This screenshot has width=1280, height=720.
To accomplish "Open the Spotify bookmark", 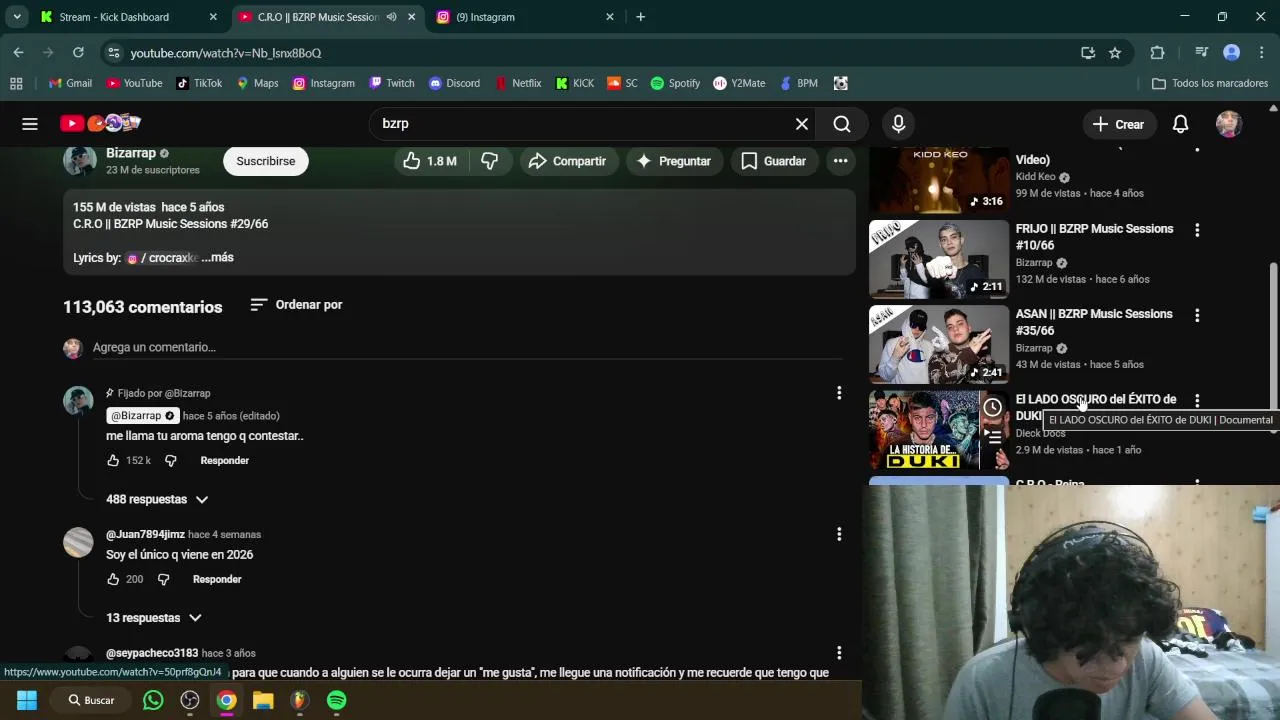I will [x=675, y=83].
